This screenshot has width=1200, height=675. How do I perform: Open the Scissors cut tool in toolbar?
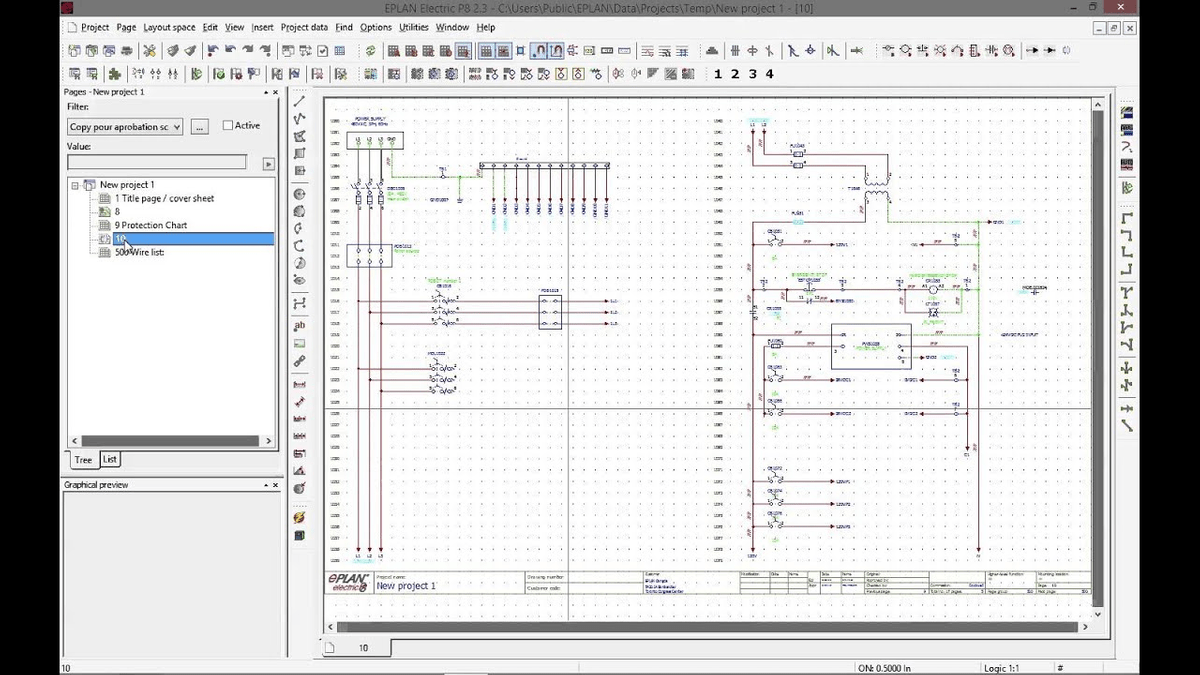(x=149, y=50)
